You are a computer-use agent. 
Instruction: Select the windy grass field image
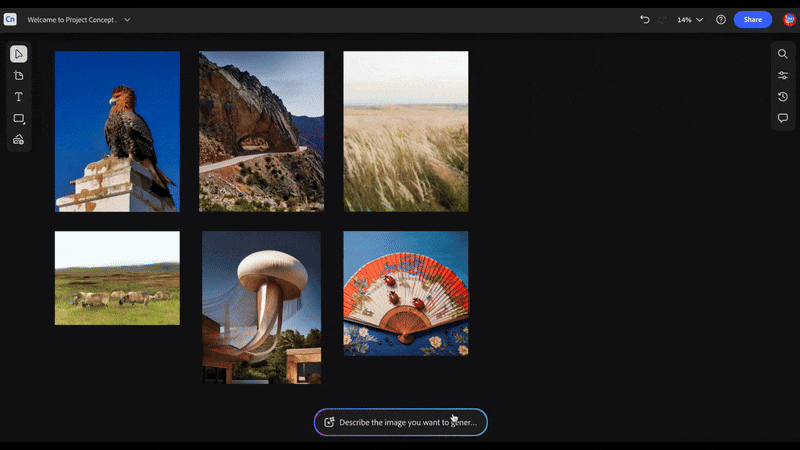pyautogui.click(x=406, y=131)
